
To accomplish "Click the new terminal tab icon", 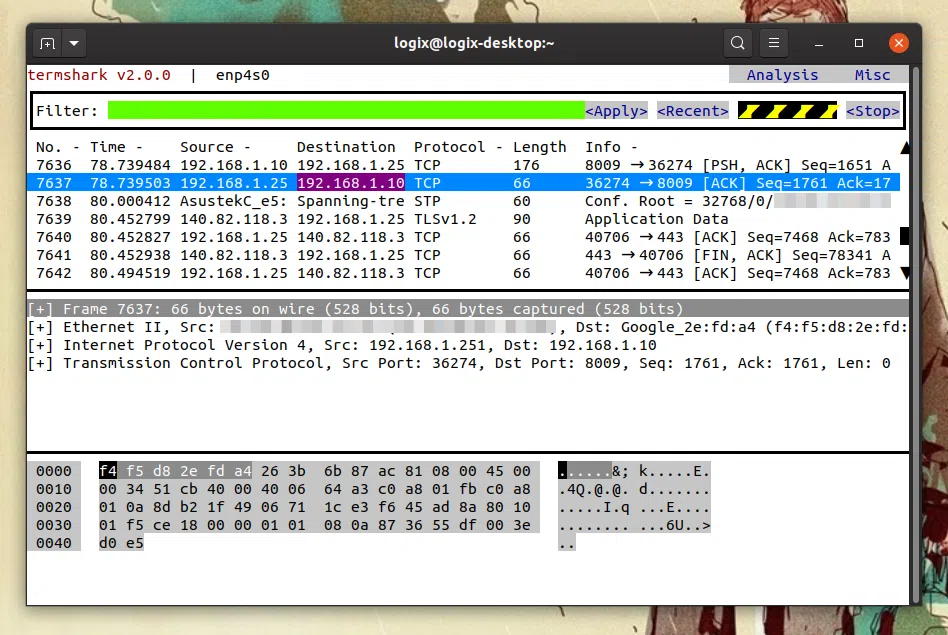I will pos(47,44).
